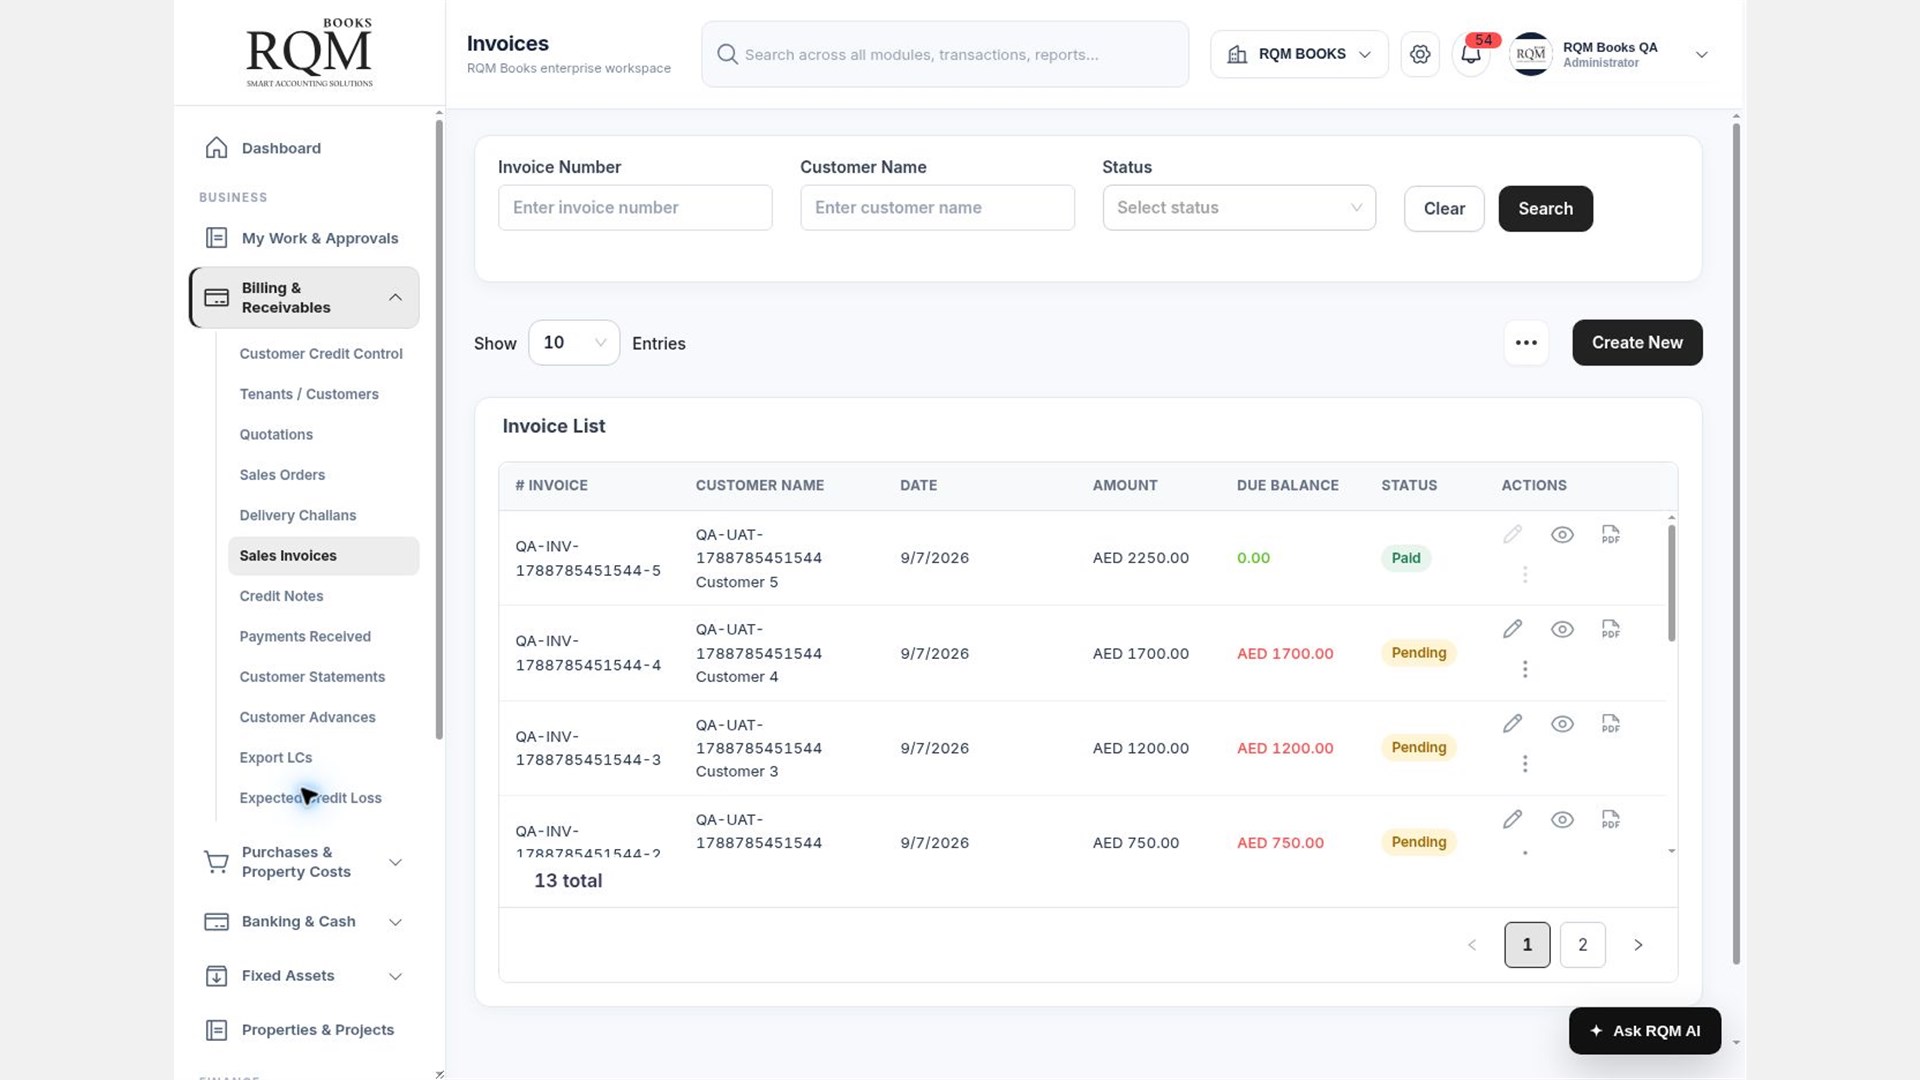Go to Tenants / Customers
Viewport: 1920px width, 1080px height.
[309, 394]
